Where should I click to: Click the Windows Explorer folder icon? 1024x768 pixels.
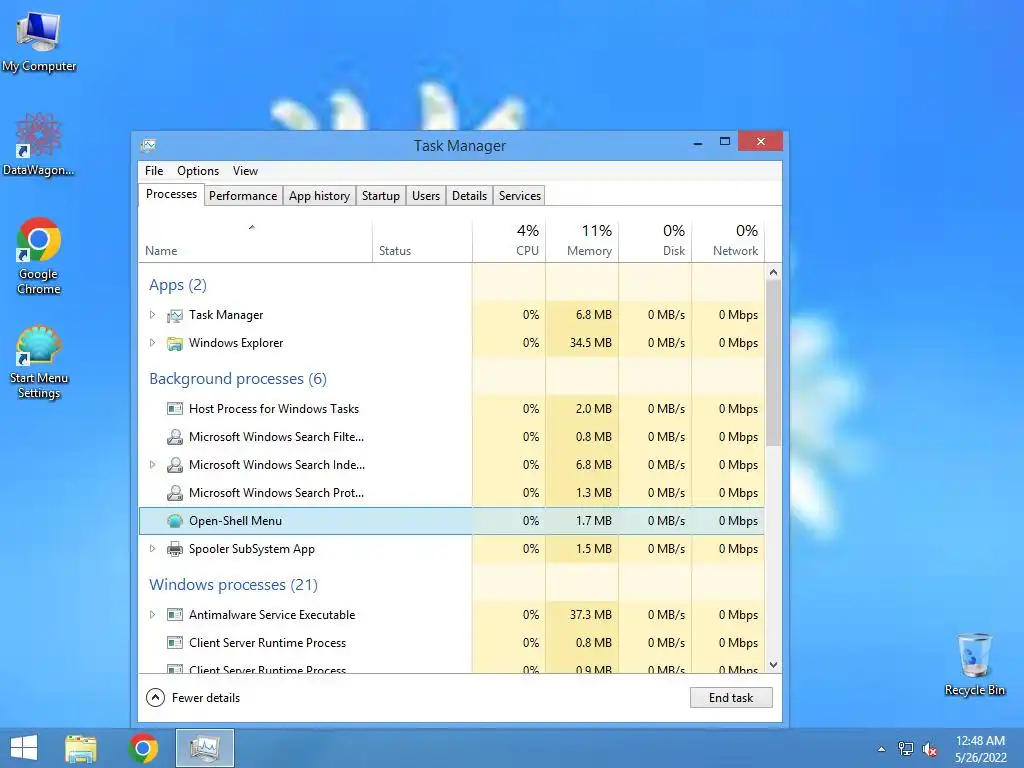coord(174,344)
